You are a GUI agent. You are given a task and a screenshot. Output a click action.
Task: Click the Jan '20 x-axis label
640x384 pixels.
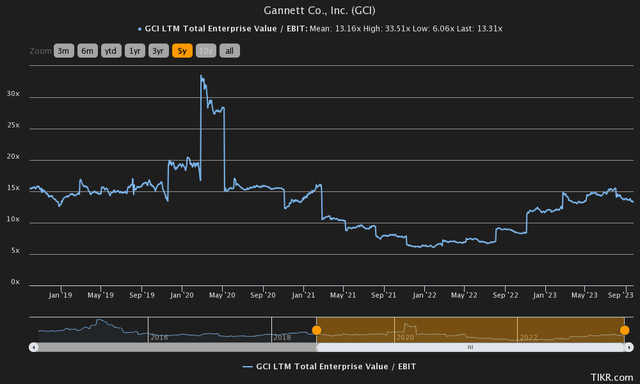[x=182, y=295]
